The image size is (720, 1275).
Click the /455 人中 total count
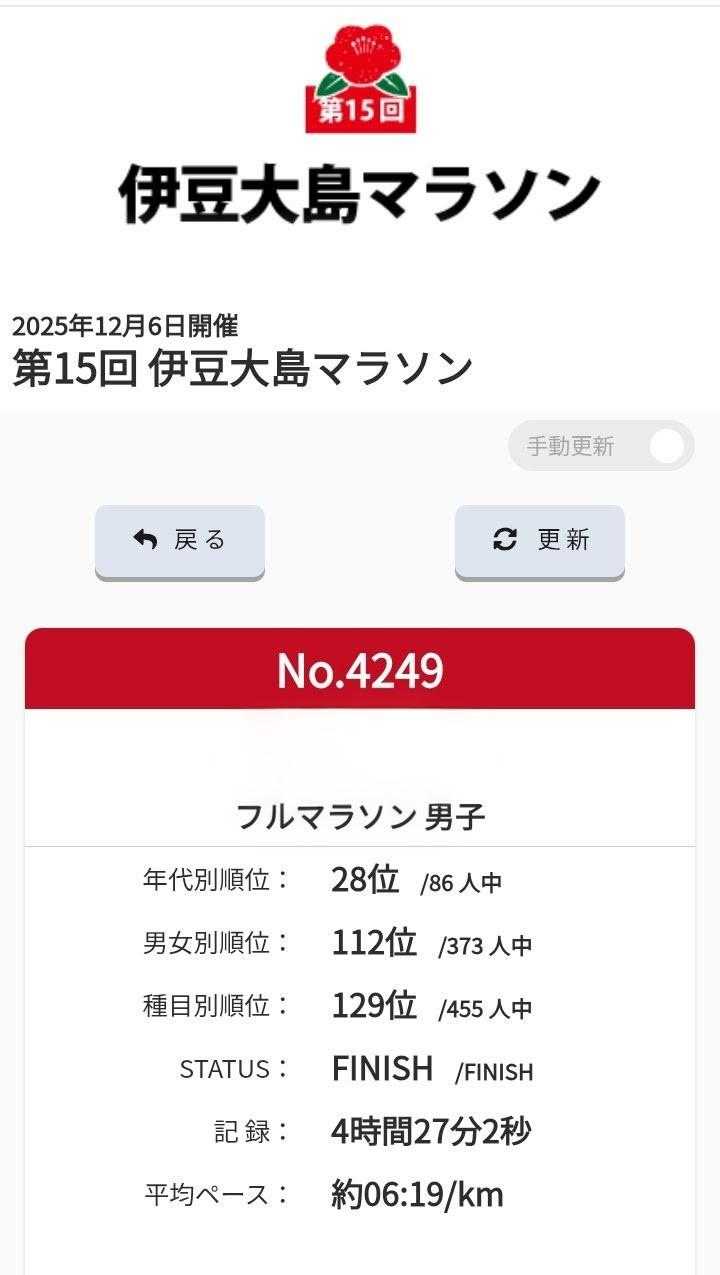[485, 1009]
